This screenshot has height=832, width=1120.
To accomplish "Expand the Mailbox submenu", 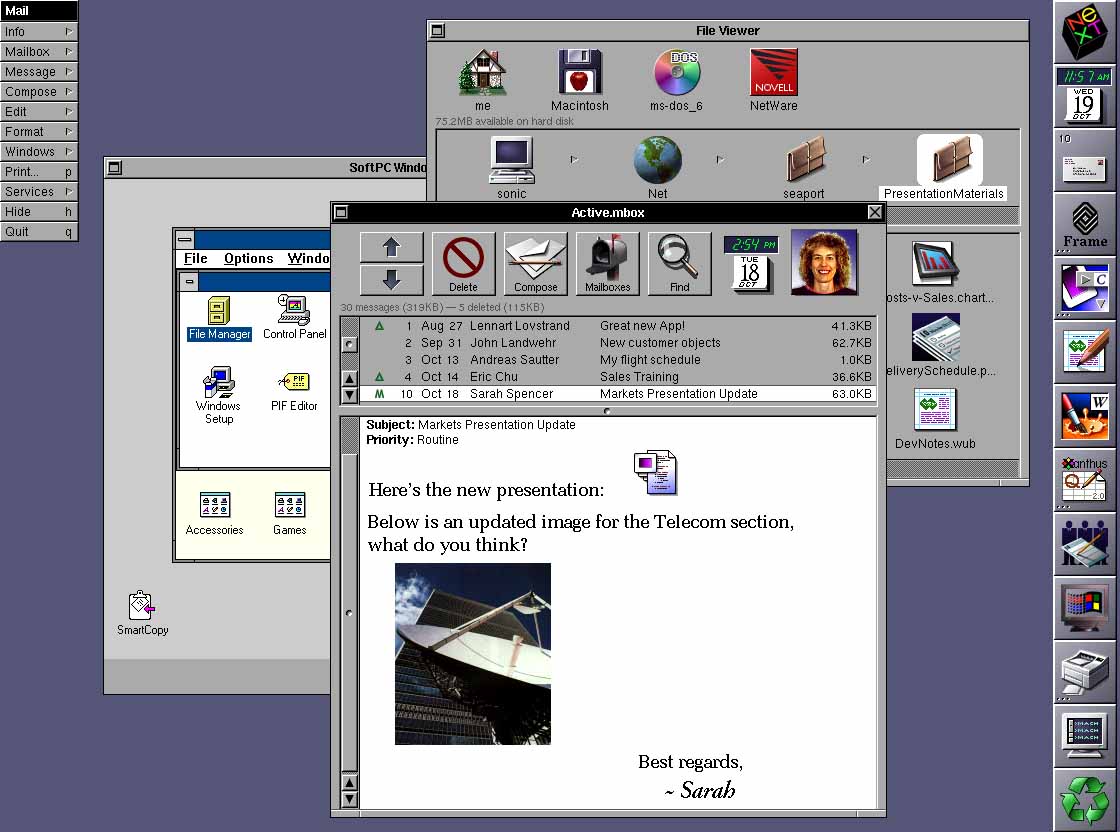I will coord(38,52).
